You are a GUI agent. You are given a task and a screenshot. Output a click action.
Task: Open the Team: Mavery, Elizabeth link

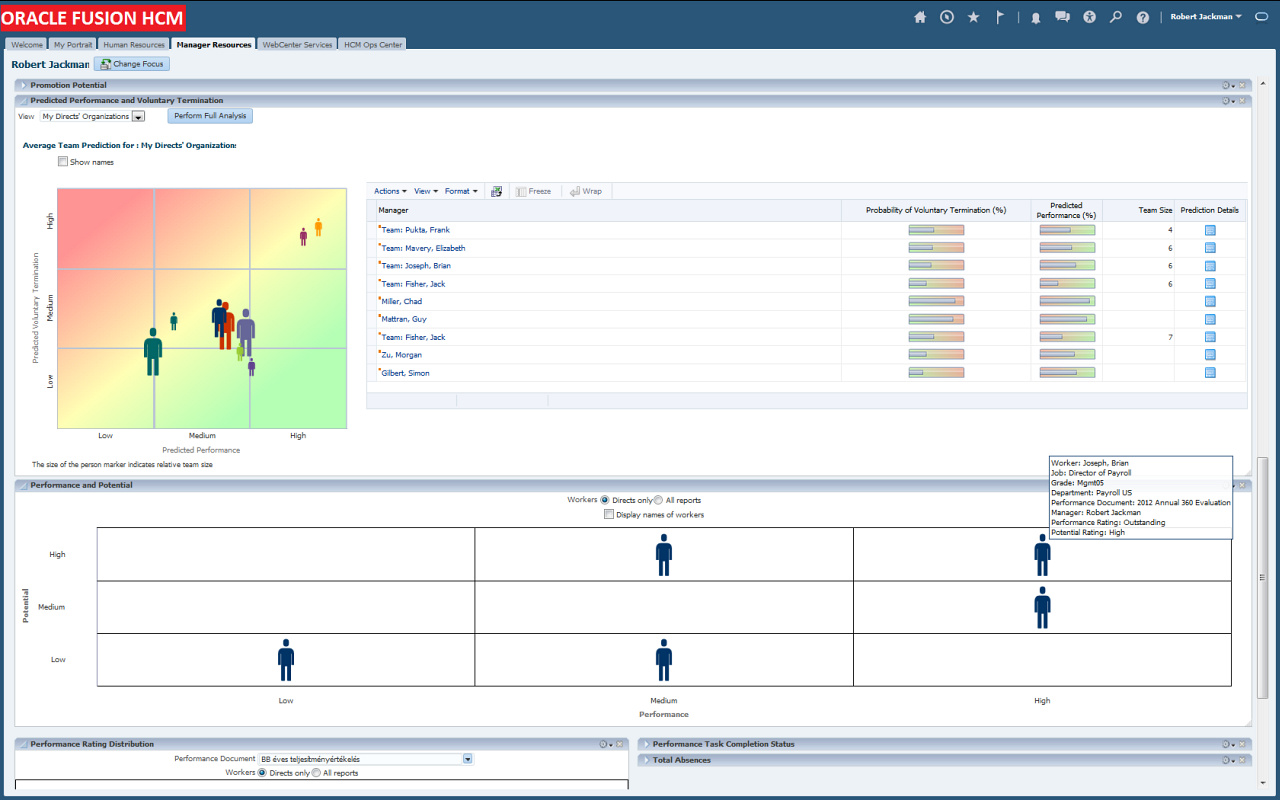click(423, 248)
